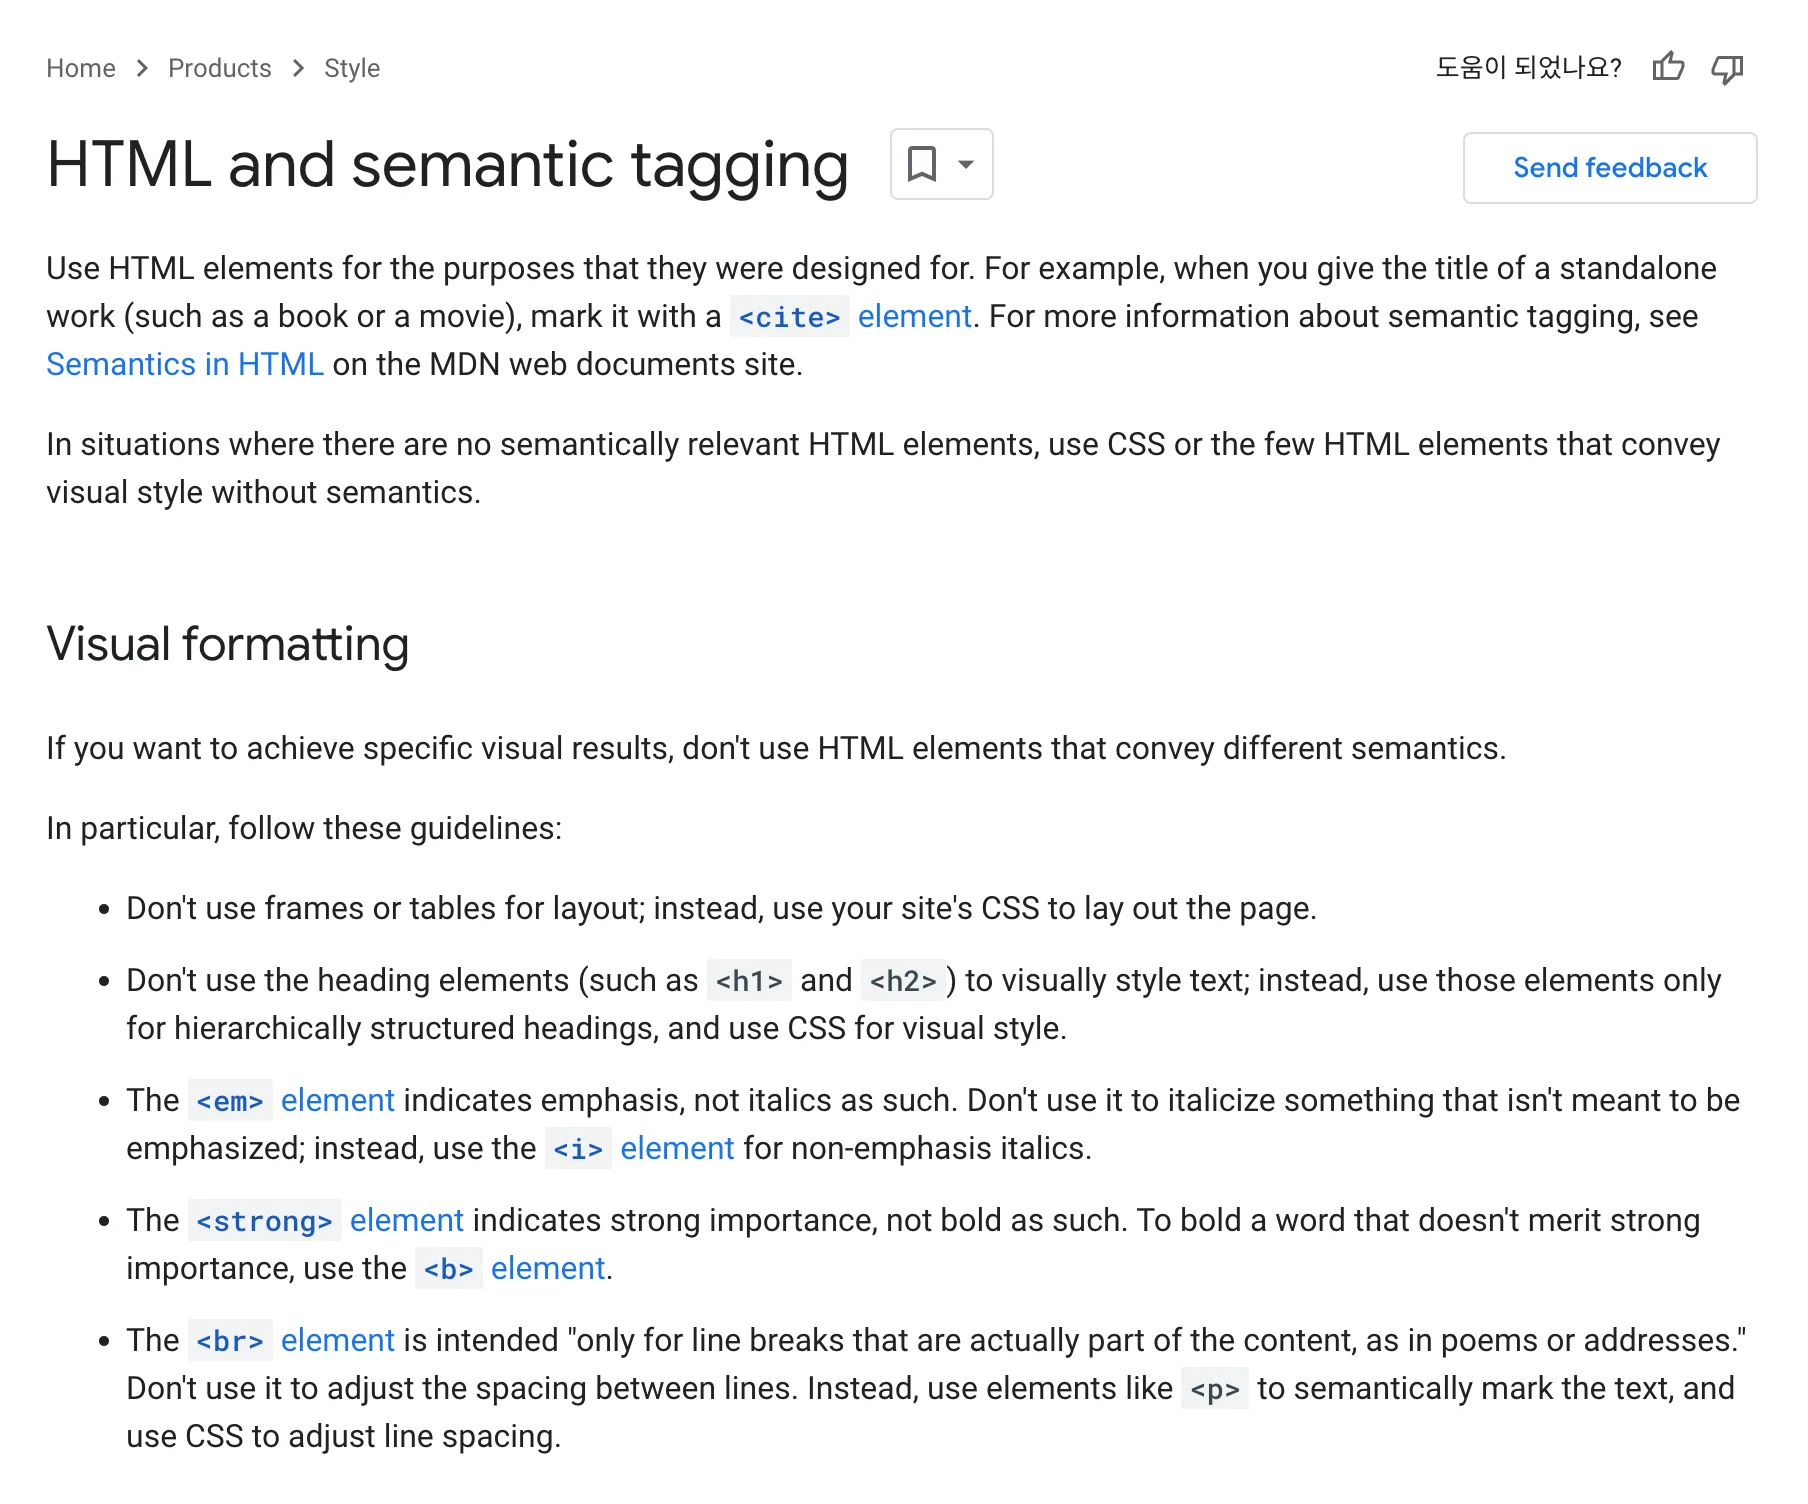Open the cite element link
1808x1504 pixels.
[912, 317]
